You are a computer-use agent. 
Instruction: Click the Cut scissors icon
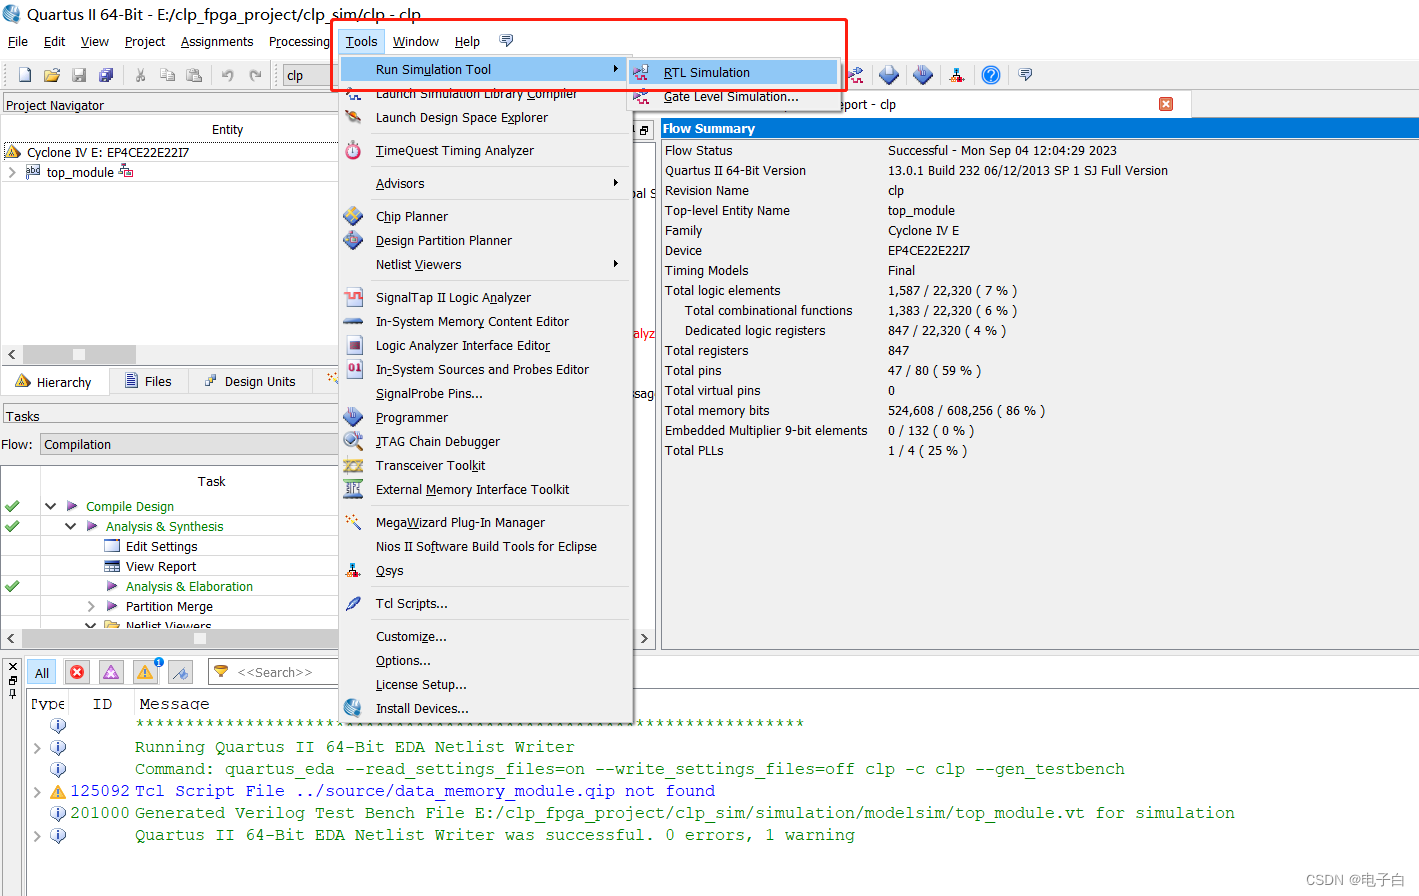pyautogui.click(x=140, y=75)
